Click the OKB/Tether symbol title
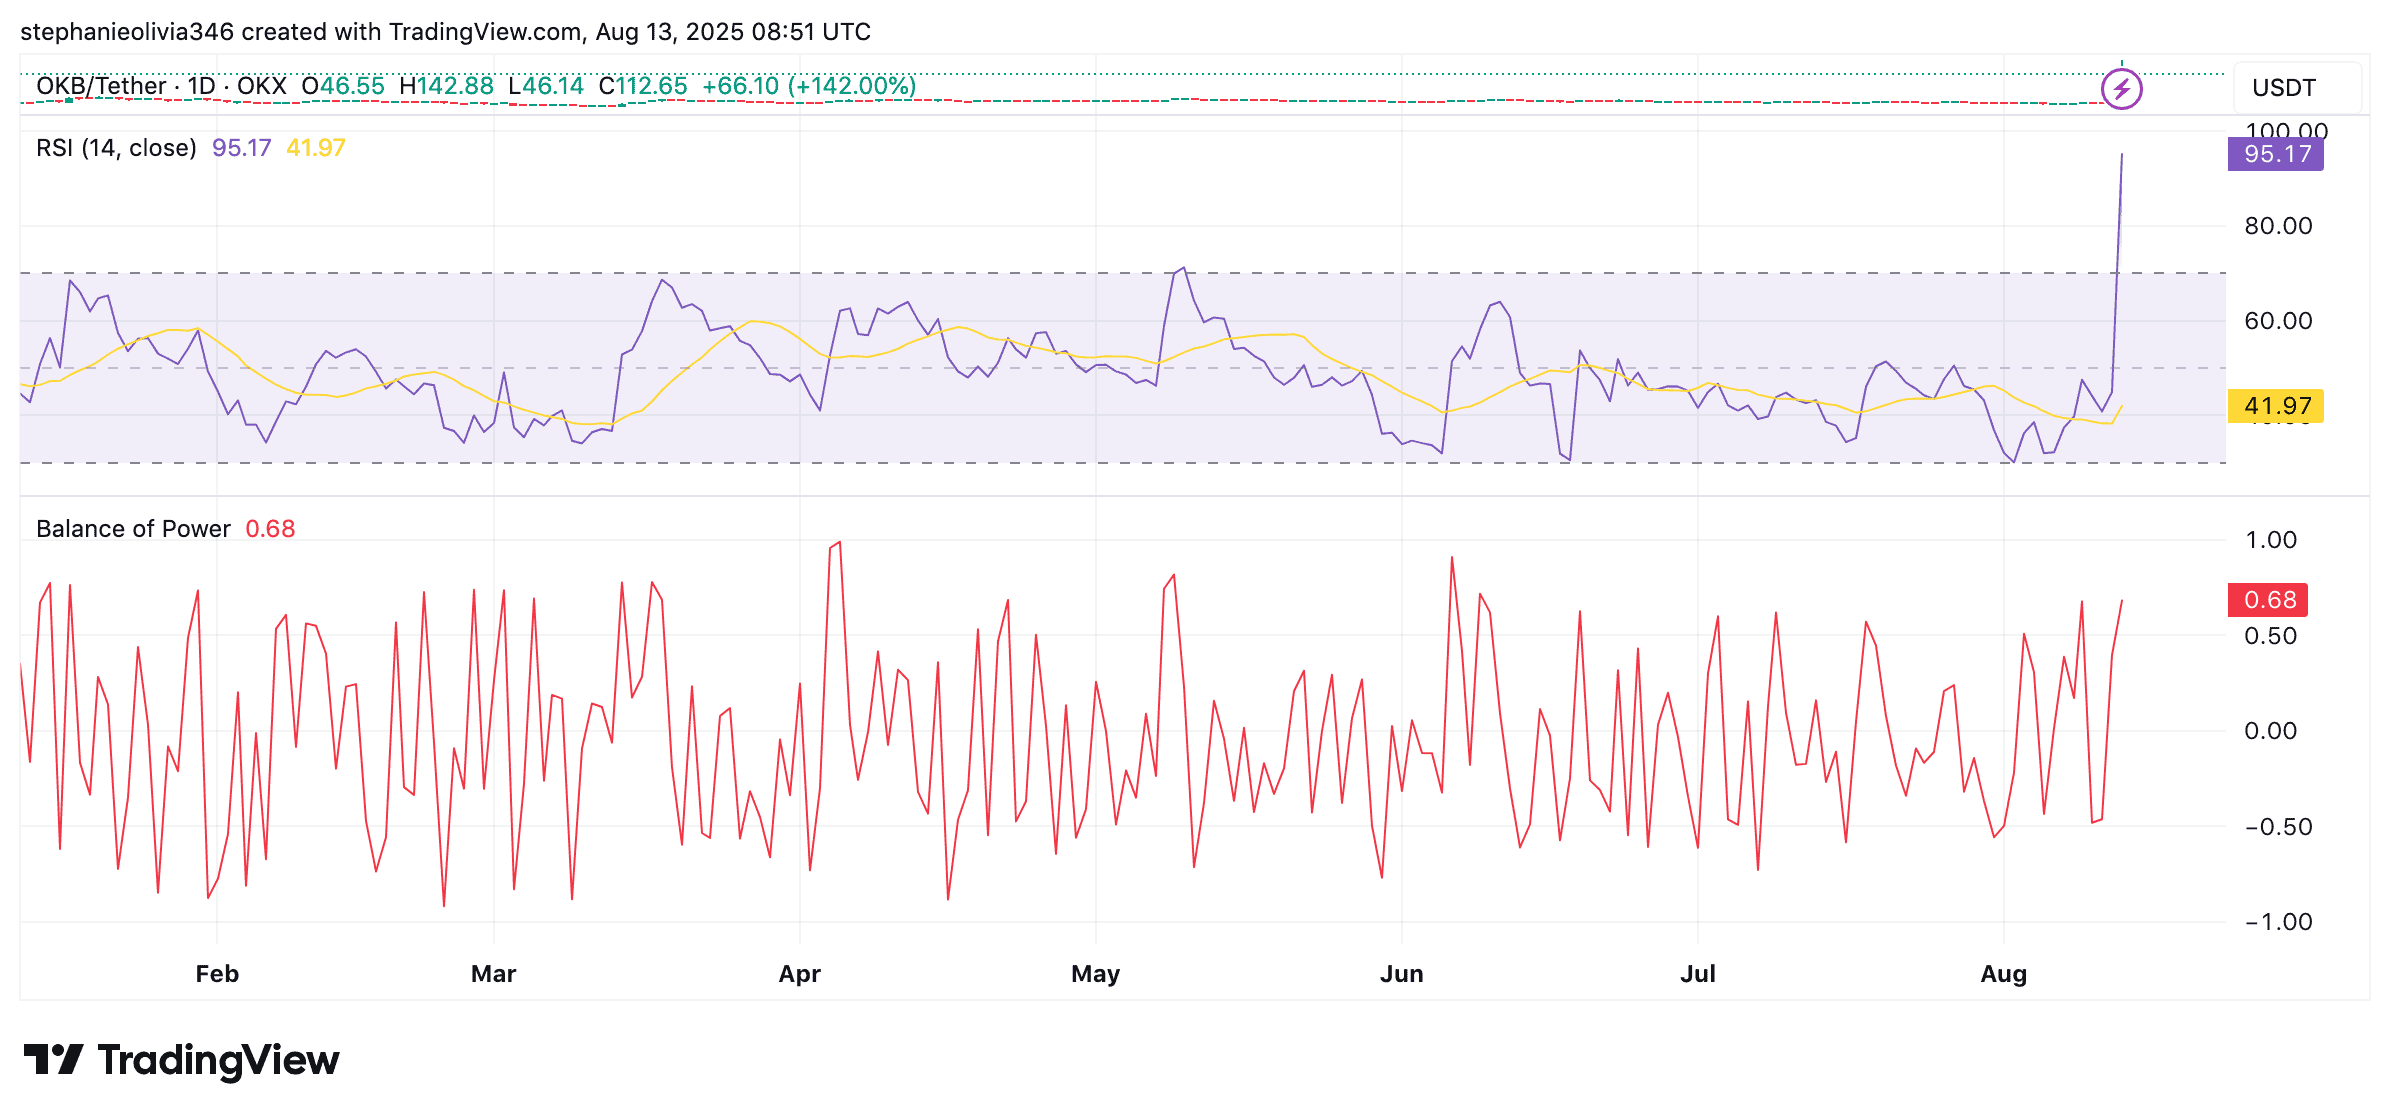The image size is (2390, 1120). pos(100,86)
